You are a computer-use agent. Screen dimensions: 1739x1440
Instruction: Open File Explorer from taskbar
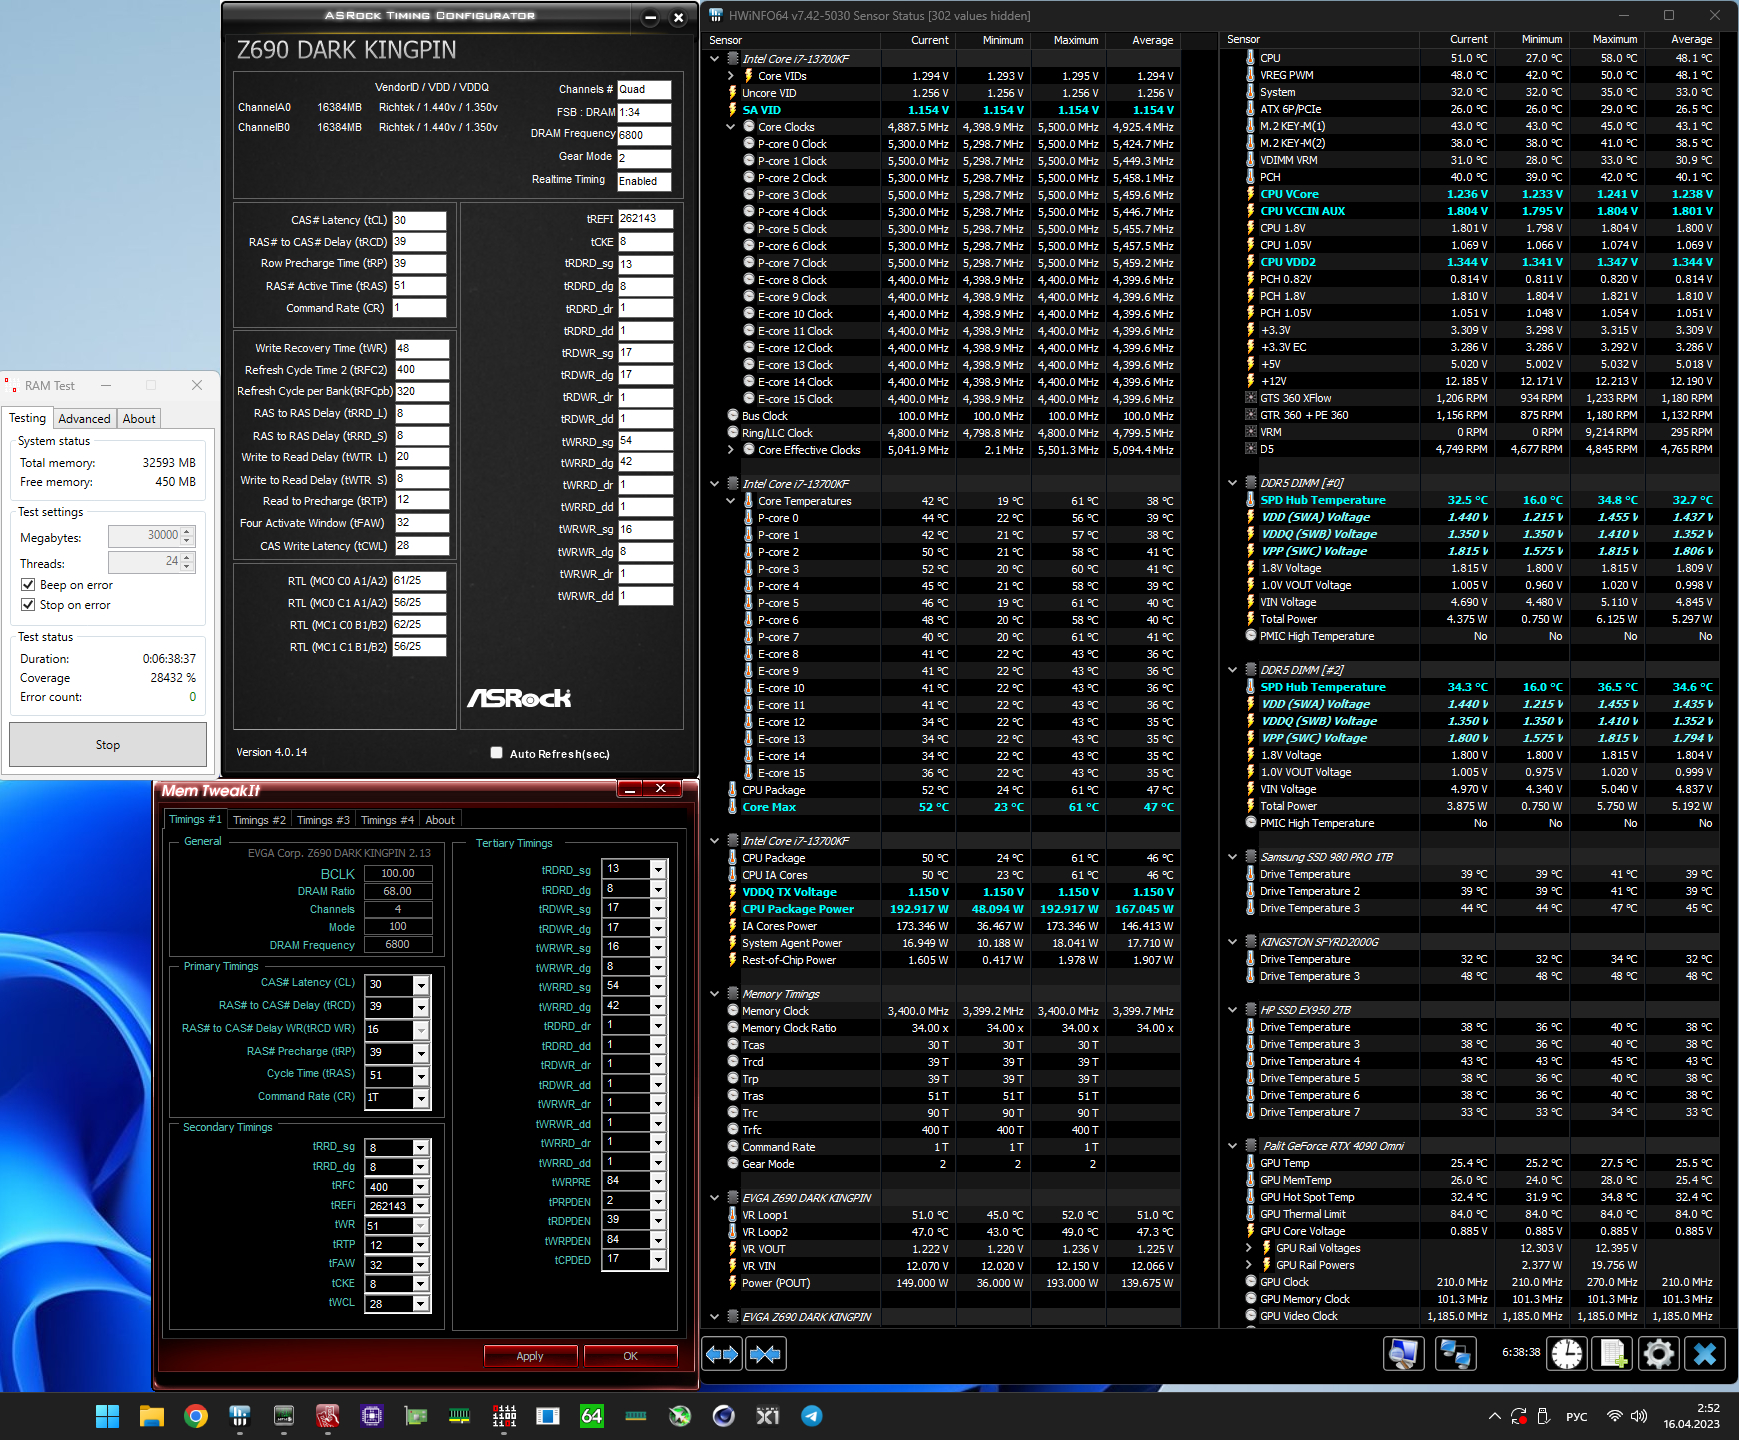151,1416
